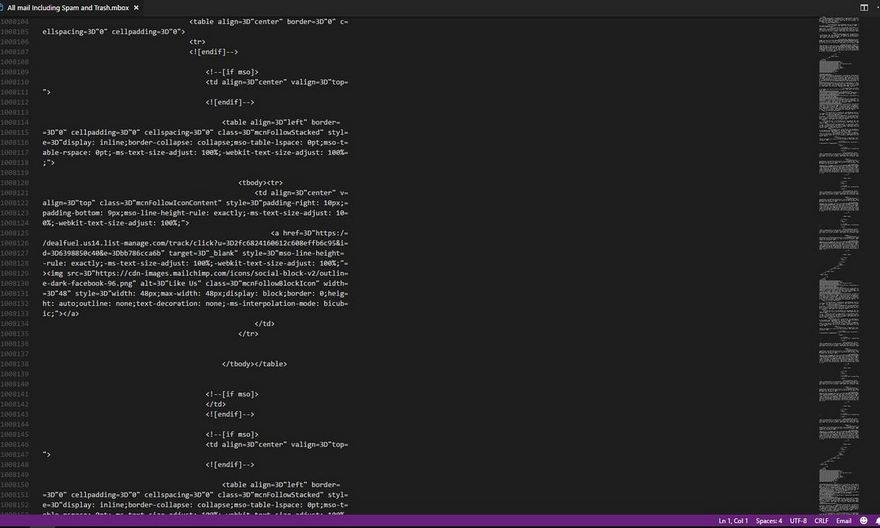Open the CRLF end-of-line selector

click(x=821, y=521)
